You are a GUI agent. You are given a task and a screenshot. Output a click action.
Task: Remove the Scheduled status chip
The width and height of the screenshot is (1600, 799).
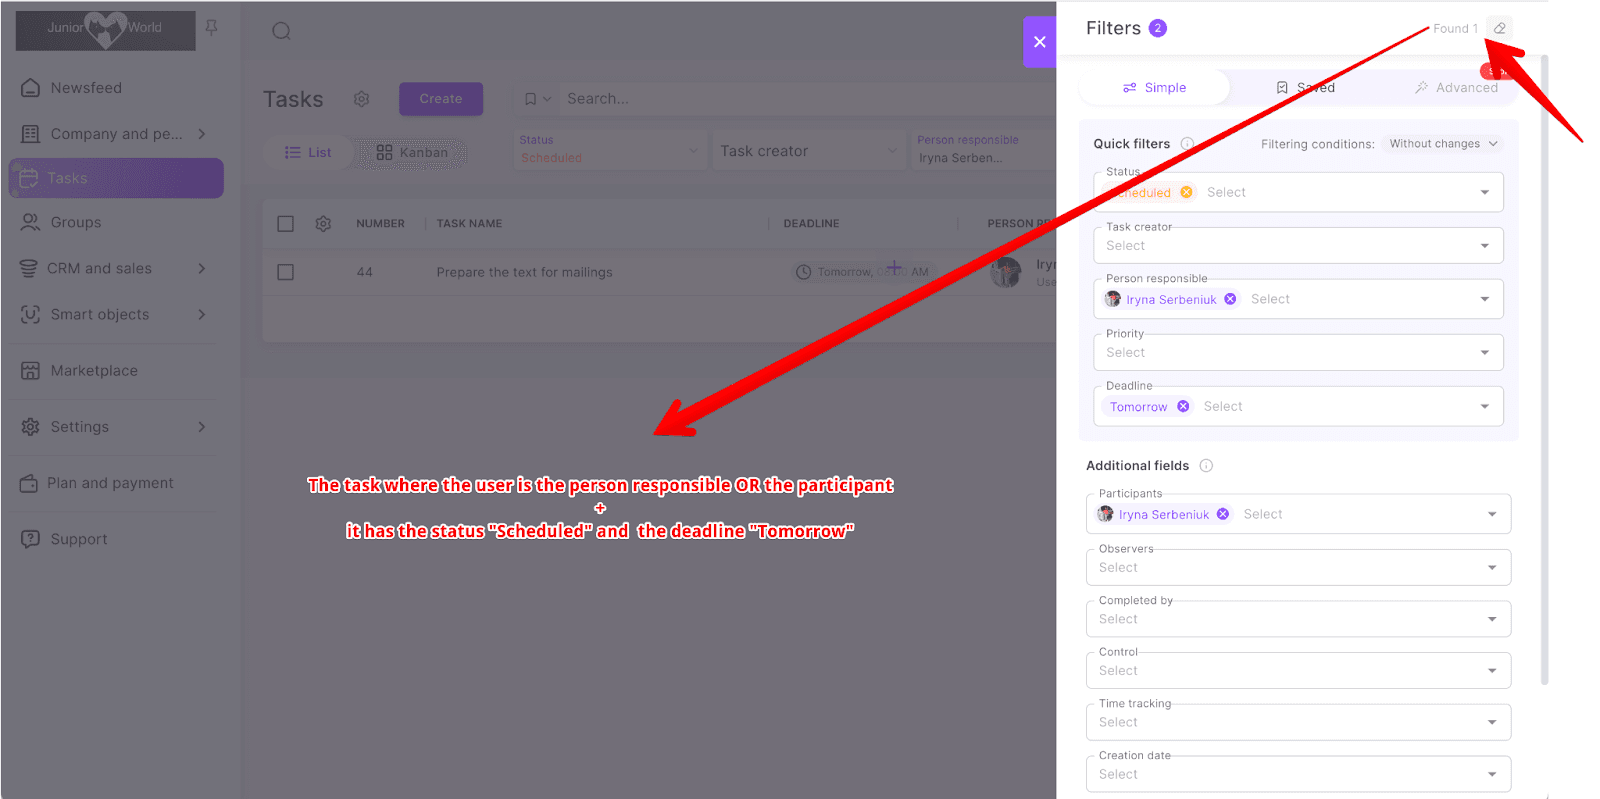point(1186,192)
